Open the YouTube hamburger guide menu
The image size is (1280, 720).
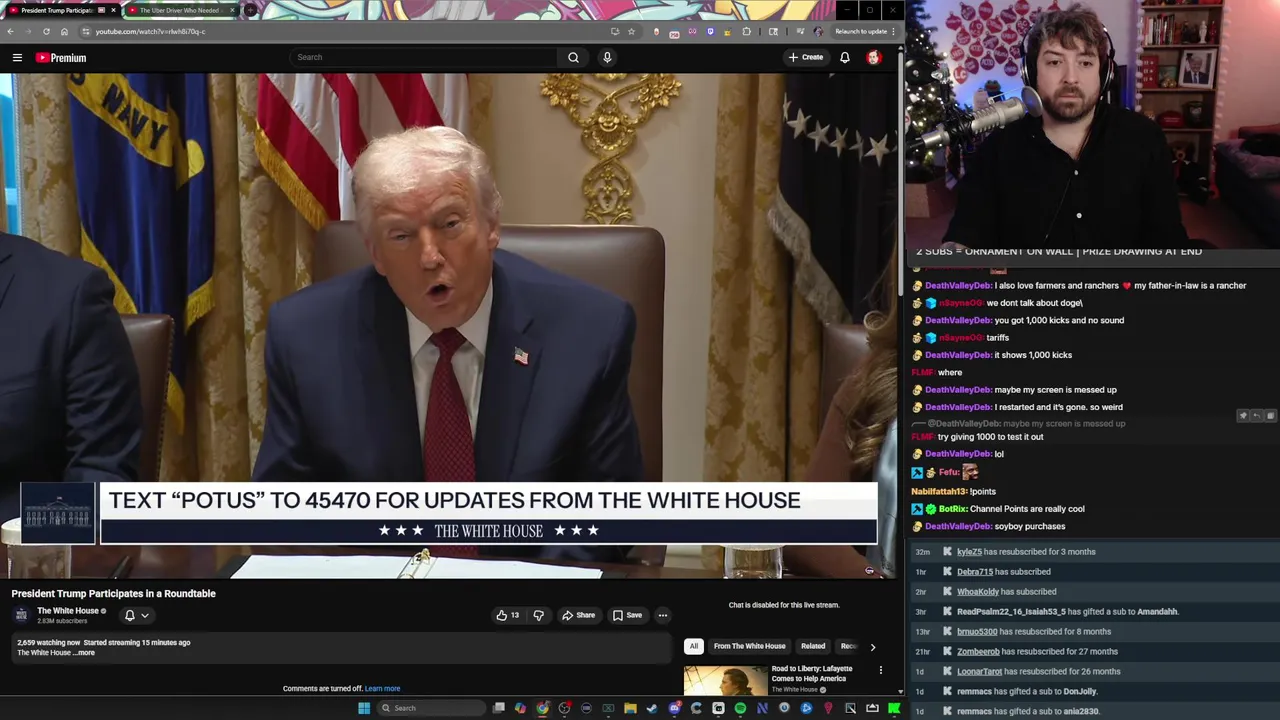(17, 58)
